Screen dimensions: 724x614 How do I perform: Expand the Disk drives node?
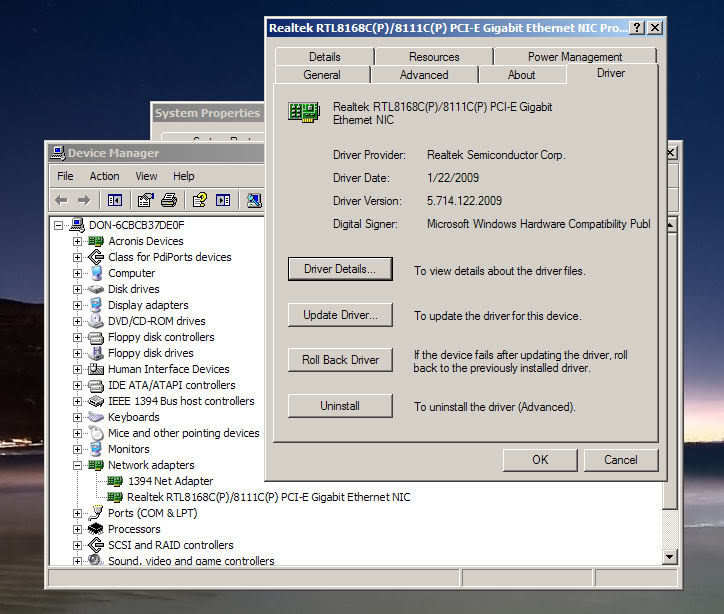point(77,289)
